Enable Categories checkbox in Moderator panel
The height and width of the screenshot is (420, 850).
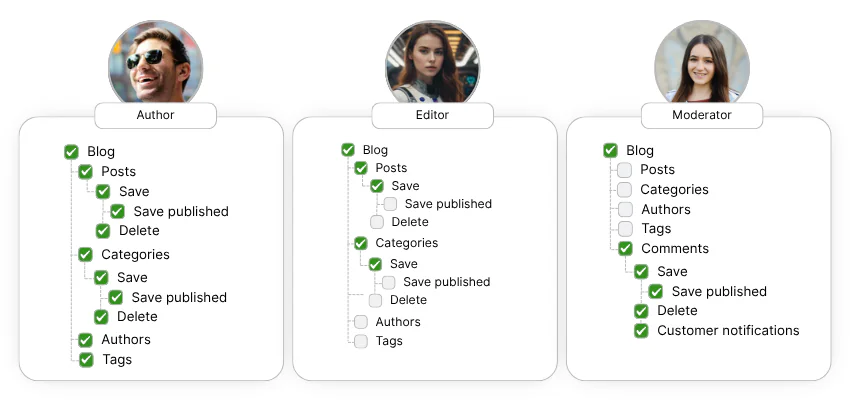(x=625, y=190)
